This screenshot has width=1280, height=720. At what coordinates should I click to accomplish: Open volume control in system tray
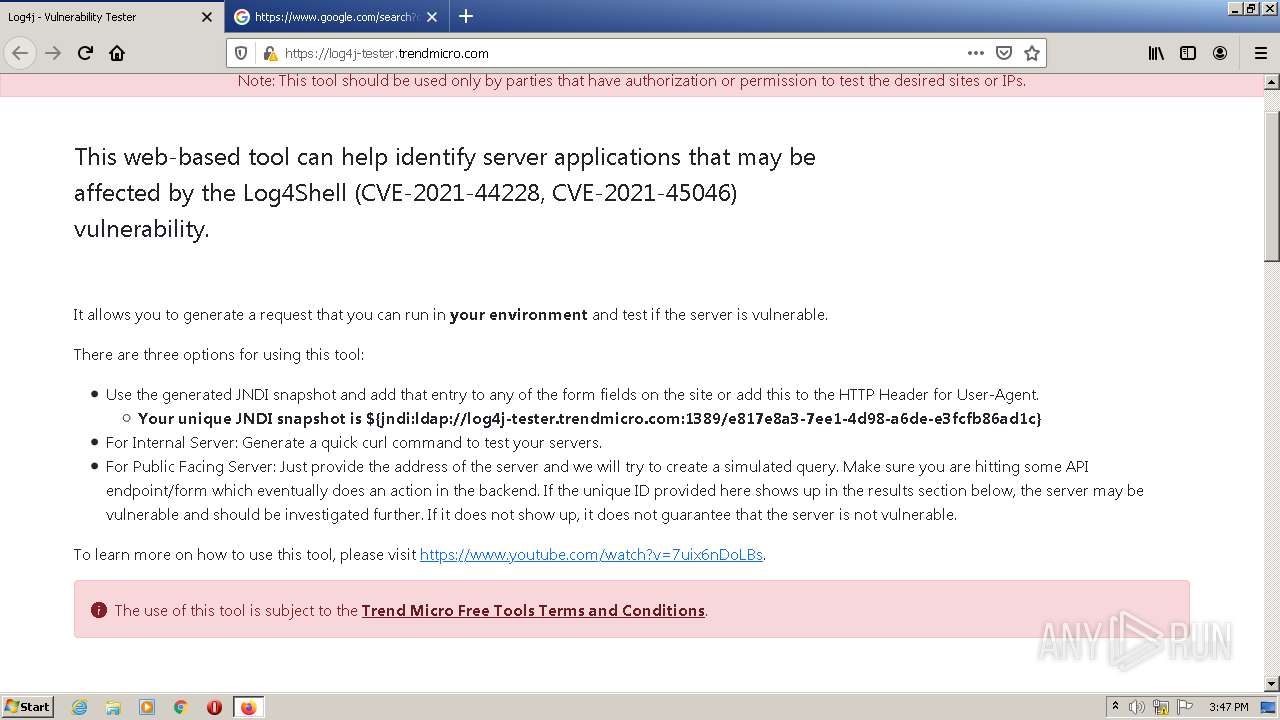[1138, 707]
